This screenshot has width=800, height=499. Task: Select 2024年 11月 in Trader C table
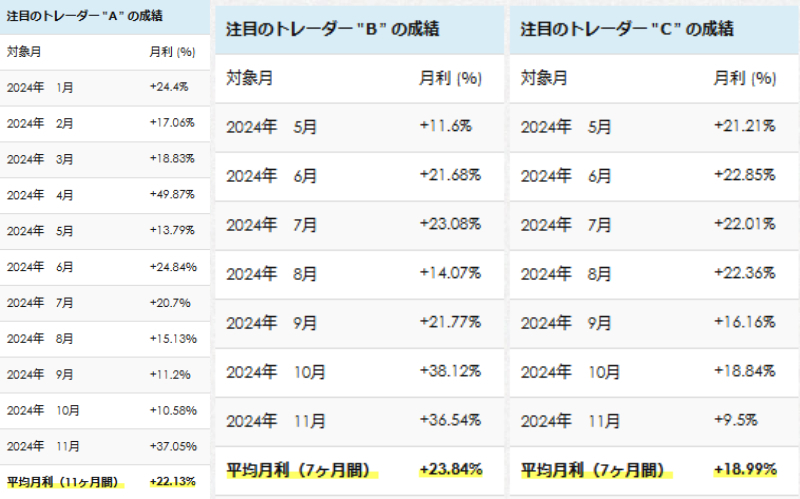[570, 421]
